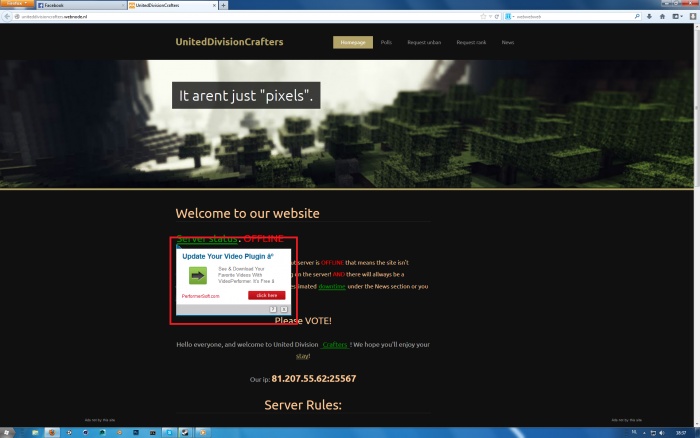Click the 'It arent just pixels' banner caption
Image resolution: width=700 pixels, height=438 pixels.
coord(246,96)
